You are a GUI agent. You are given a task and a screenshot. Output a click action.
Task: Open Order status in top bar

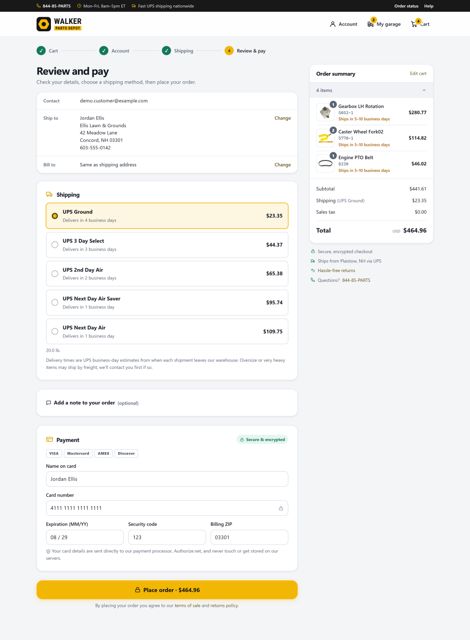406,6
